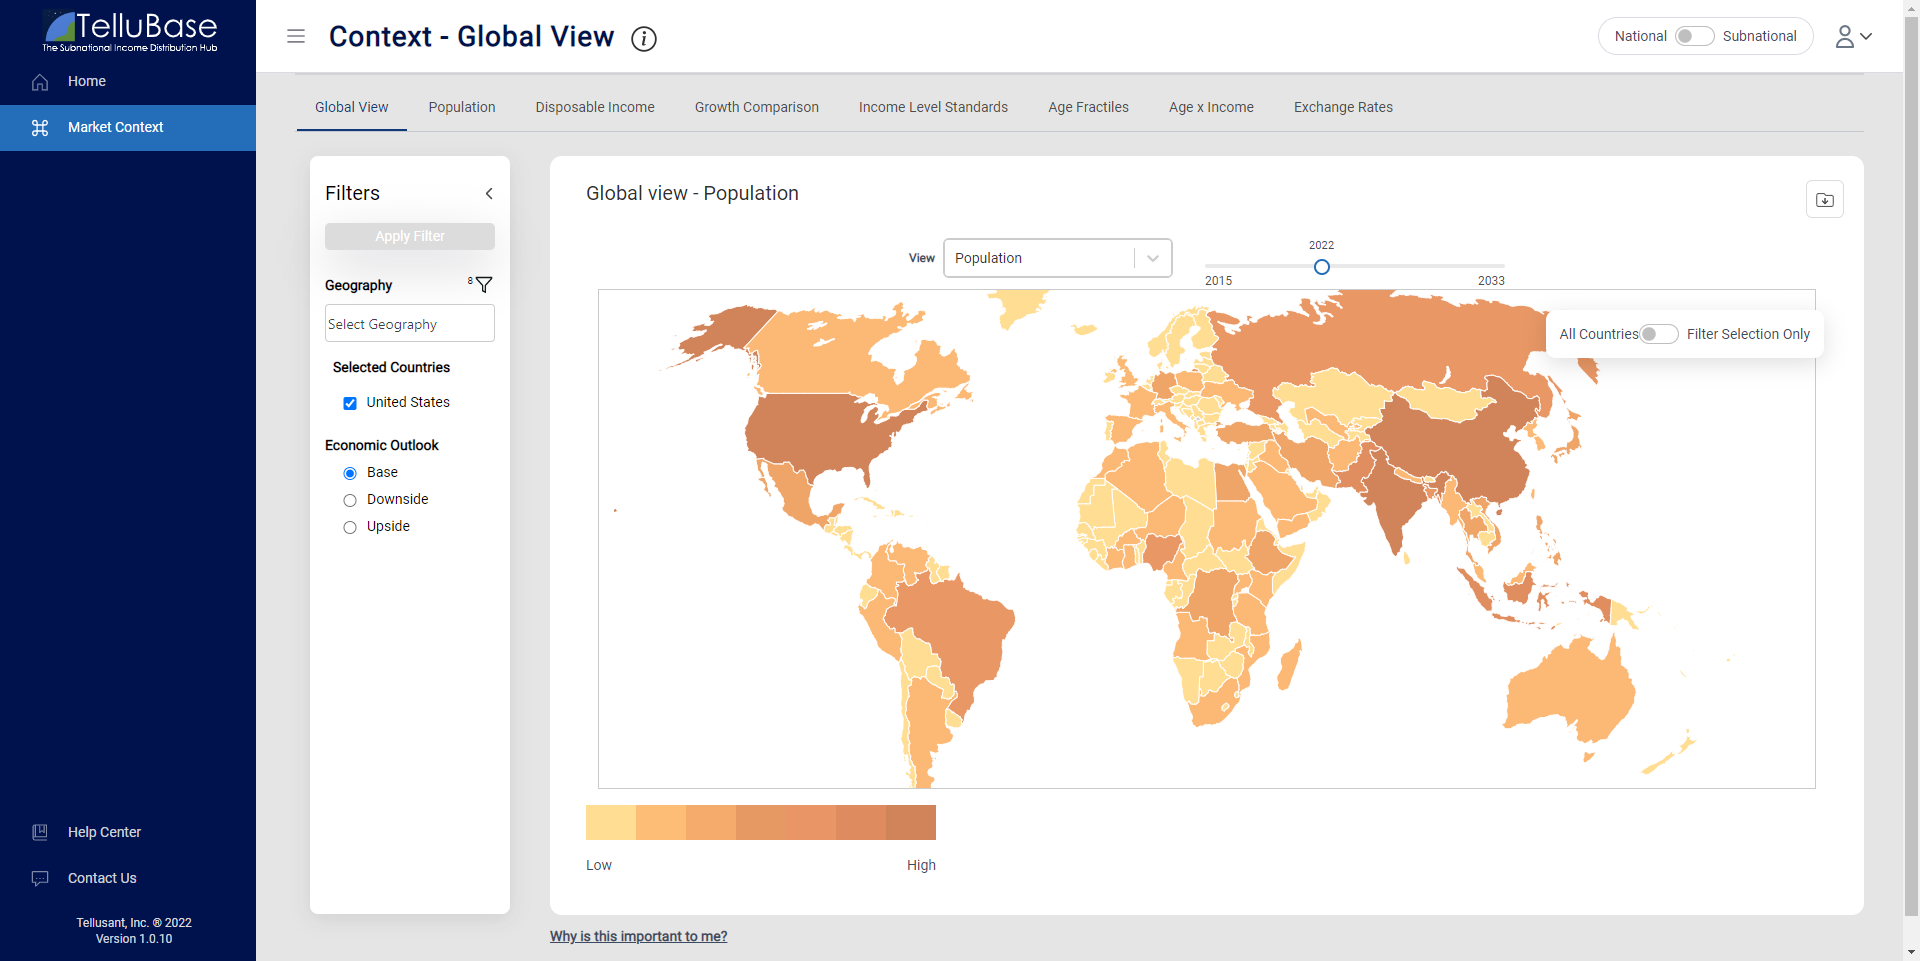This screenshot has height=961, width=1920.
Task: Switch to the Disposable Income tab
Action: (595, 107)
